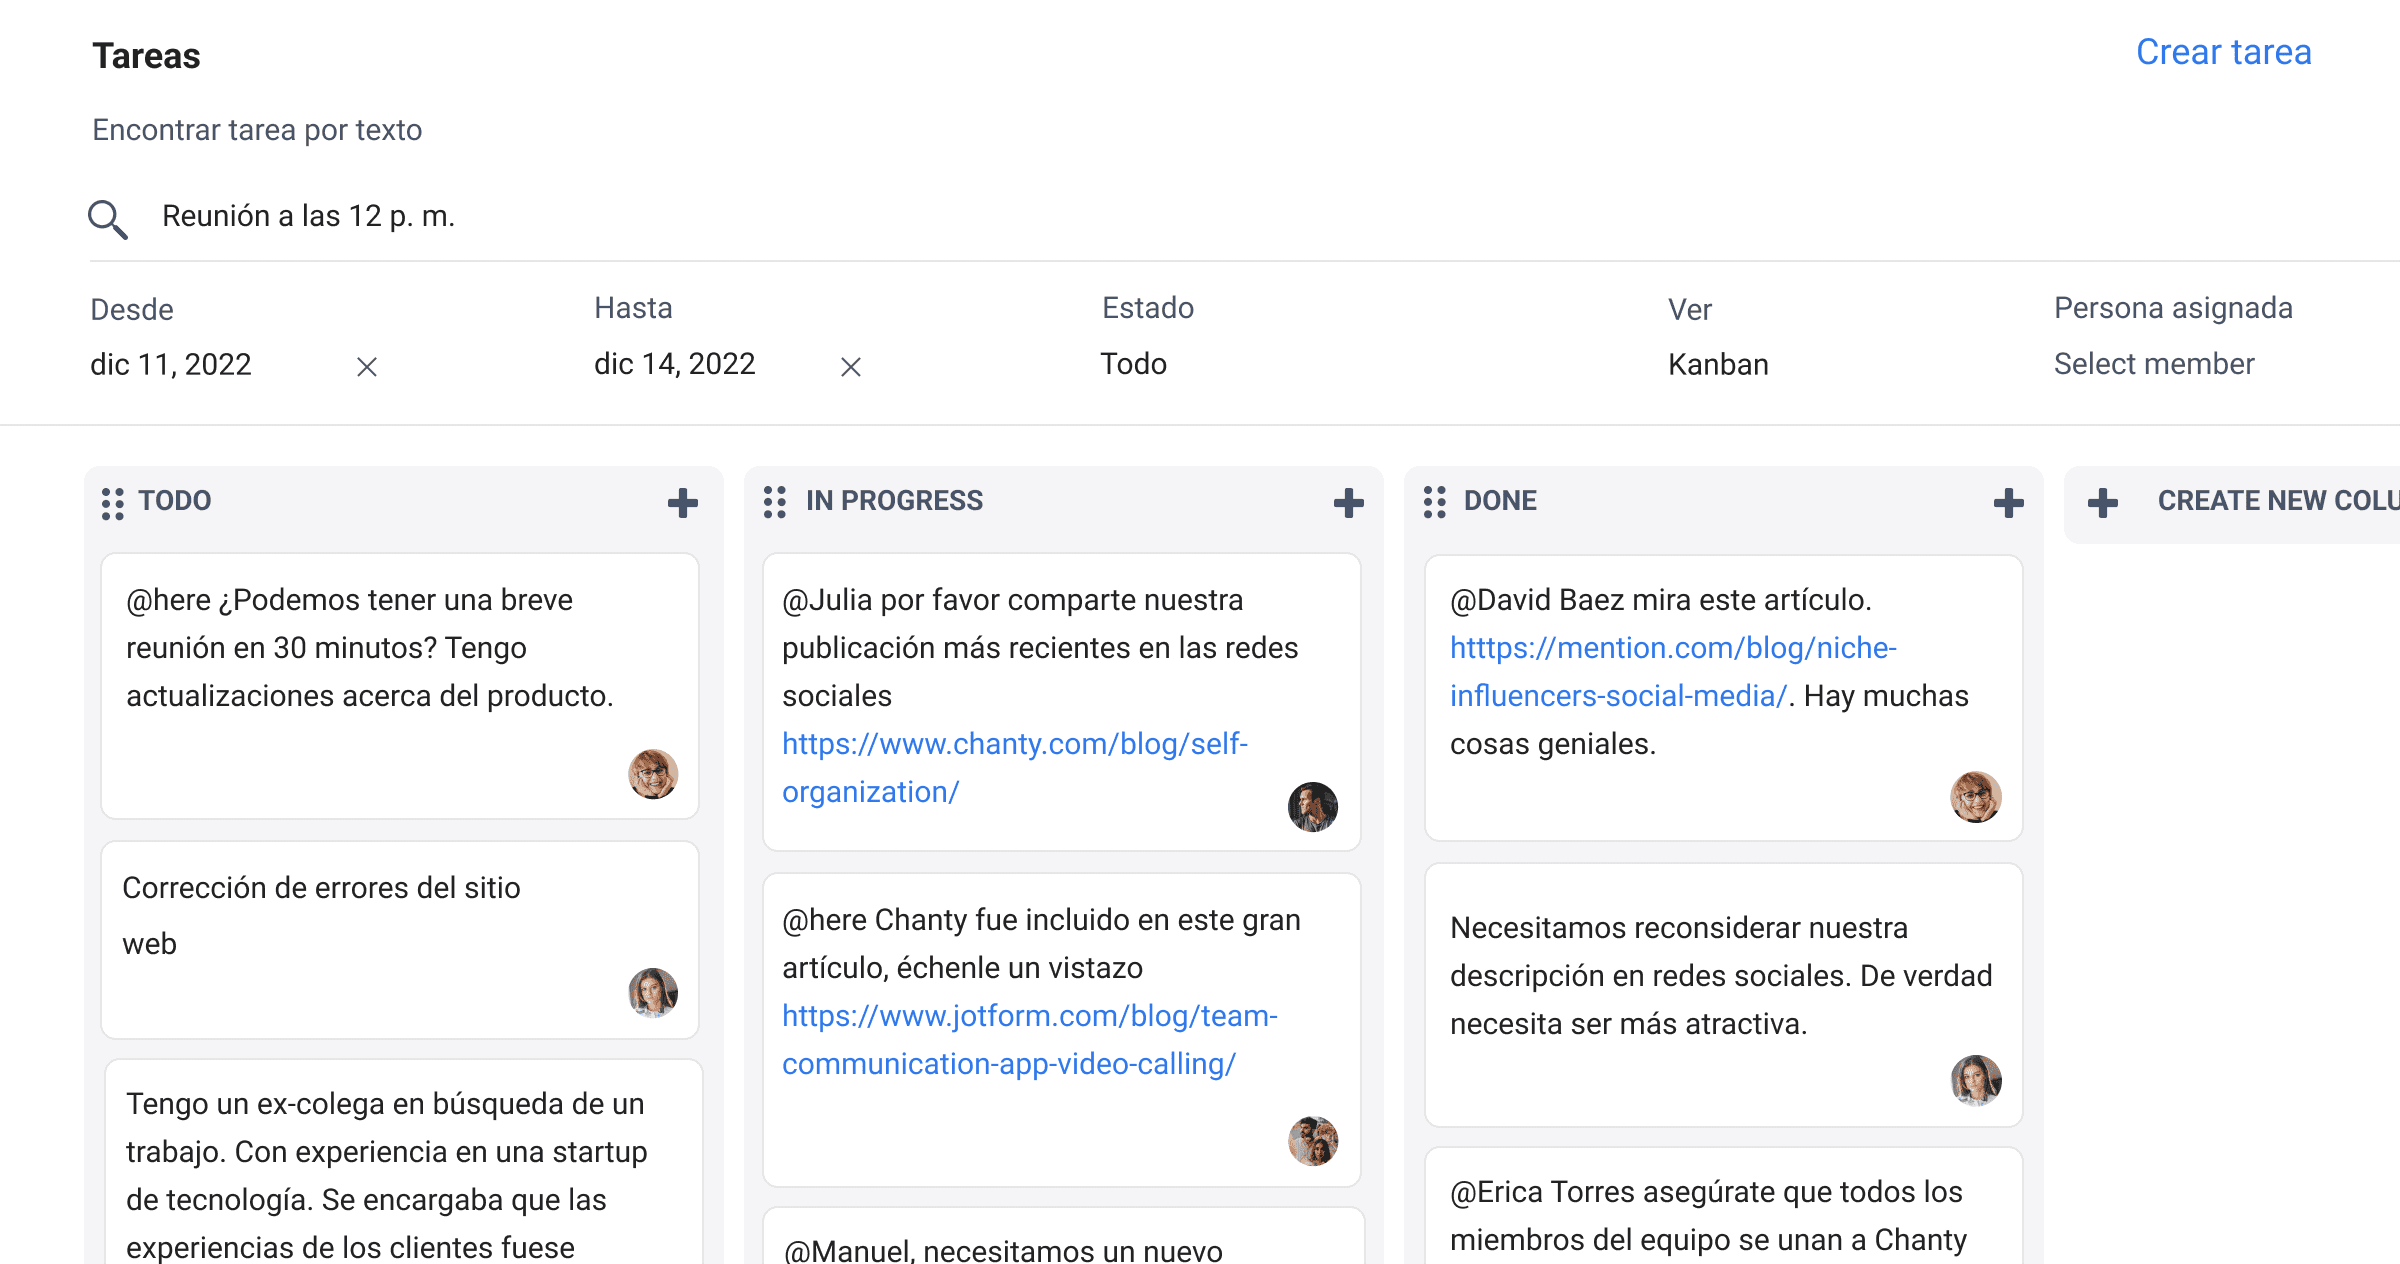Clear the Hasta date filter

click(x=851, y=367)
